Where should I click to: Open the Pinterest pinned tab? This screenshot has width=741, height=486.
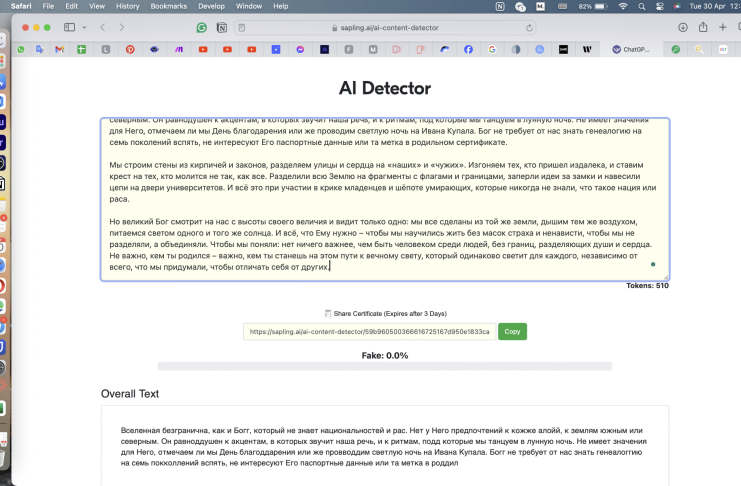tap(130, 49)
